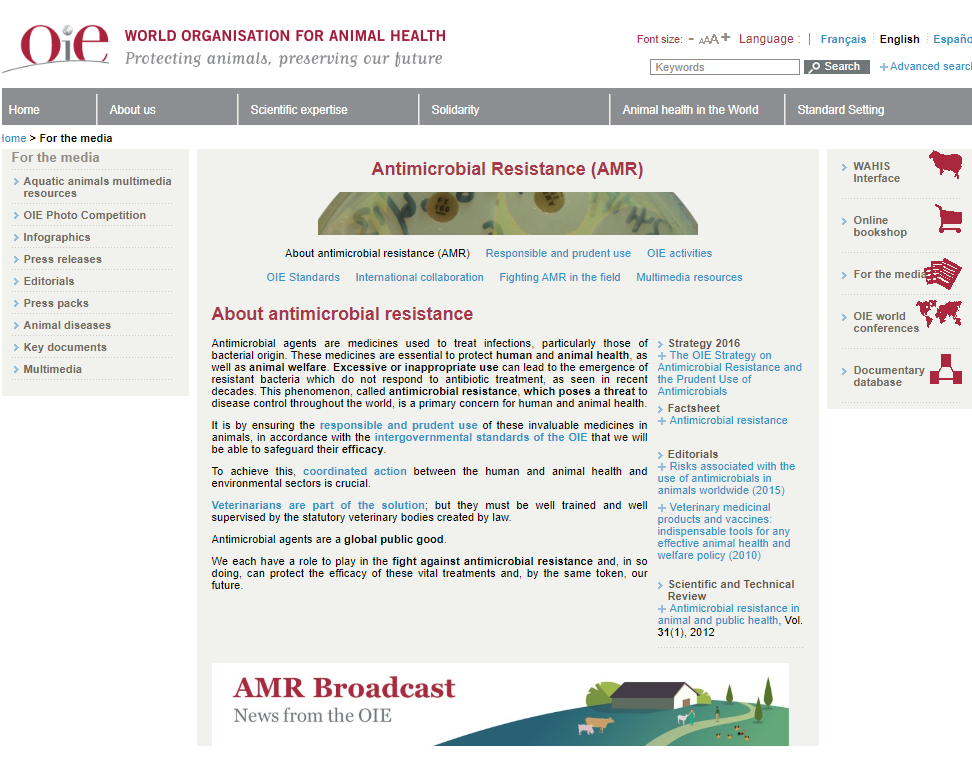Click the Documentary database icon
The image size is (972, 775).
pos(946,369)
